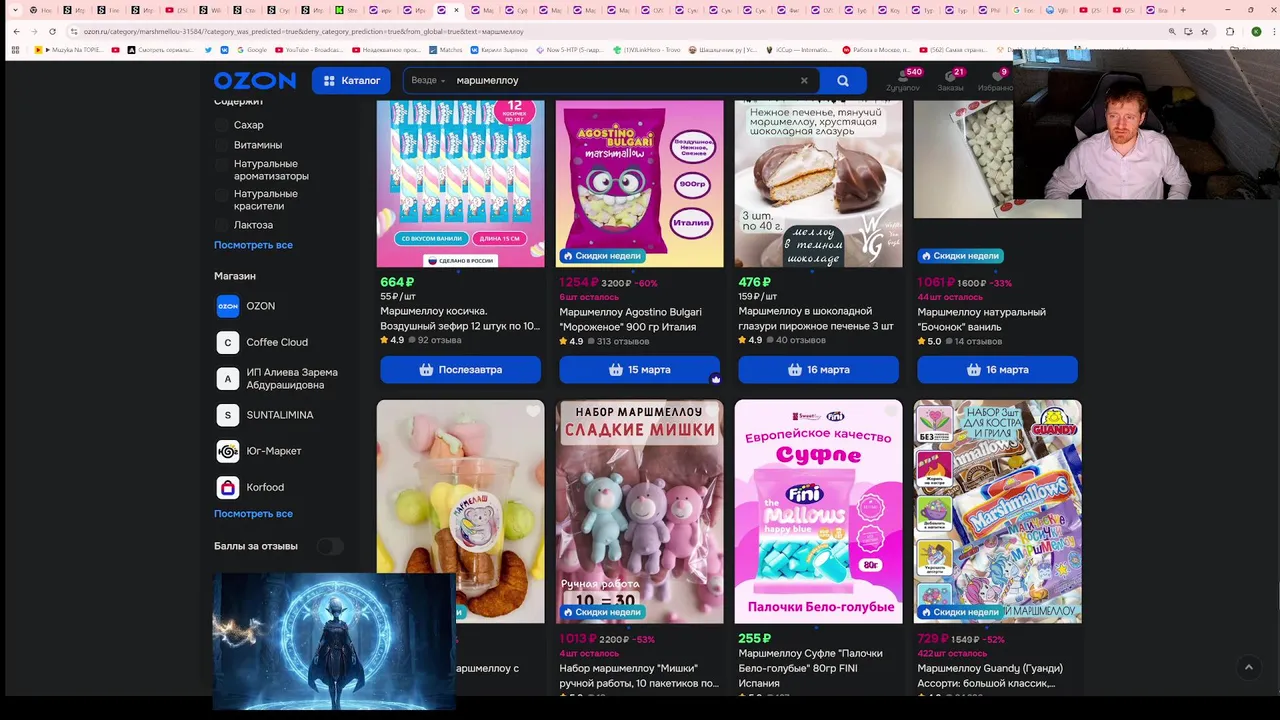The width and height of the screenshot is (1280, 720).
Task: Open the browser extensions icon
Action: tap(1230, 31)
